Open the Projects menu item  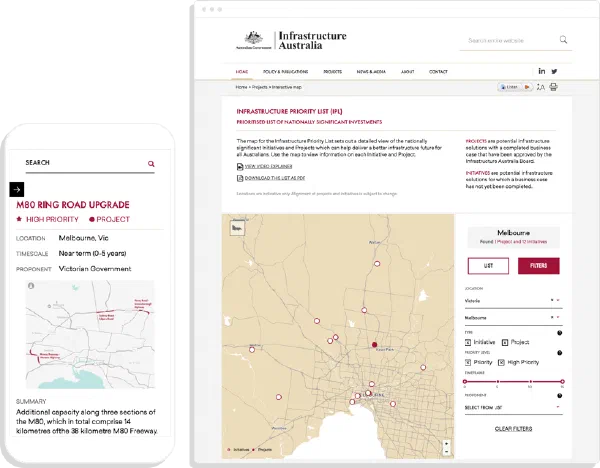click(x=333, y=72)
